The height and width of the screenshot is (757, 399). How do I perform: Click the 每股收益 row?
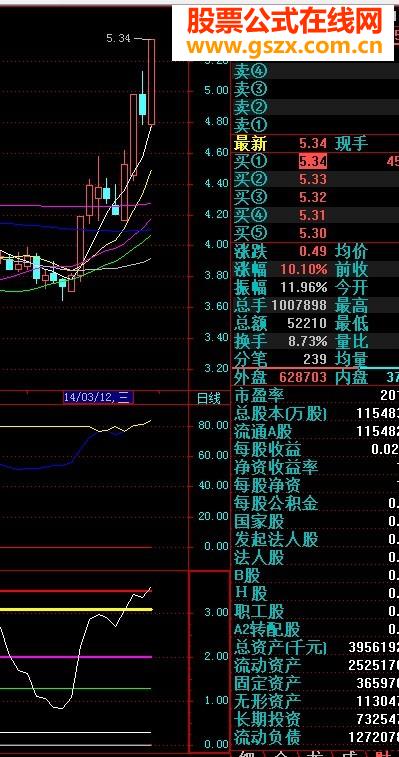pyautogui.click(x=316, y=449)
